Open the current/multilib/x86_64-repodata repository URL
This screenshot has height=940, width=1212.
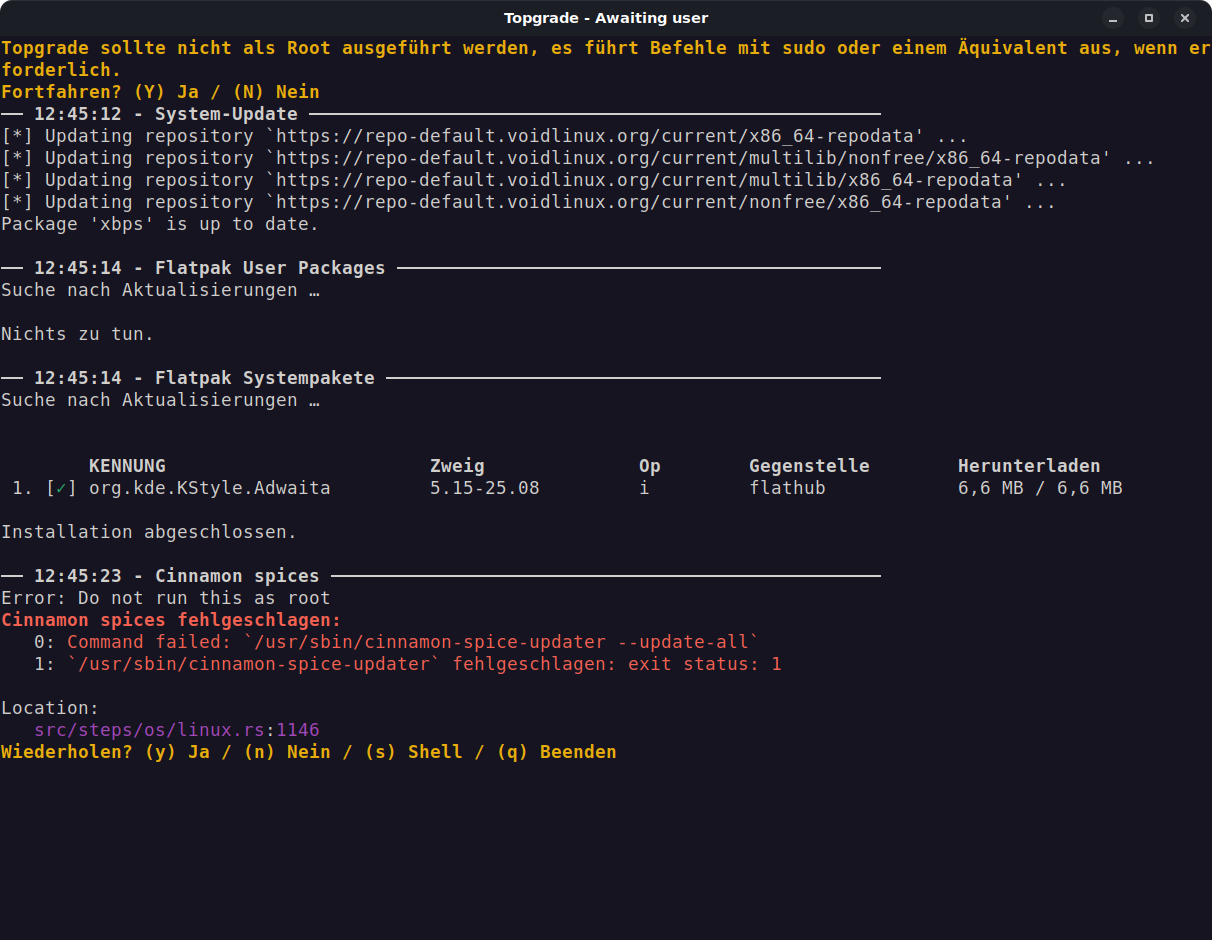click(648, 180)
